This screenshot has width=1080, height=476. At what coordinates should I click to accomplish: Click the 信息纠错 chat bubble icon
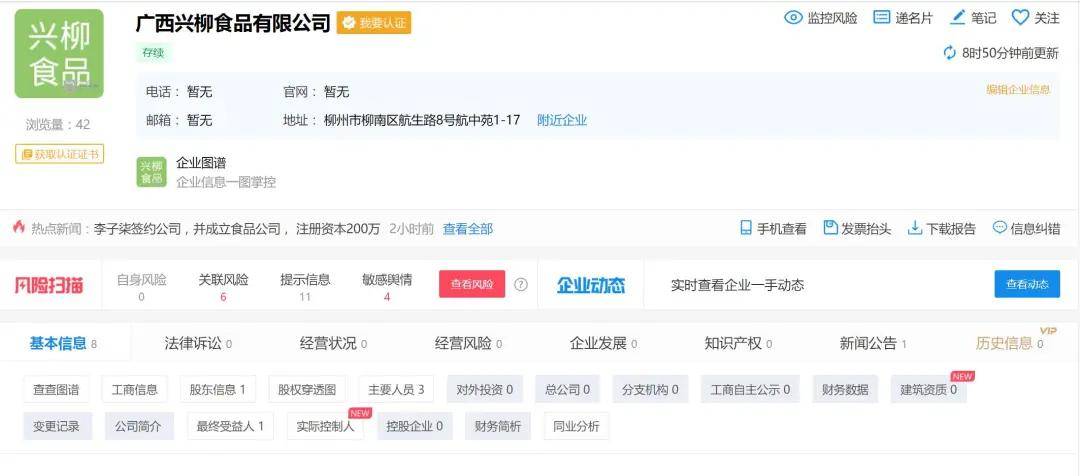coord(999,228)
